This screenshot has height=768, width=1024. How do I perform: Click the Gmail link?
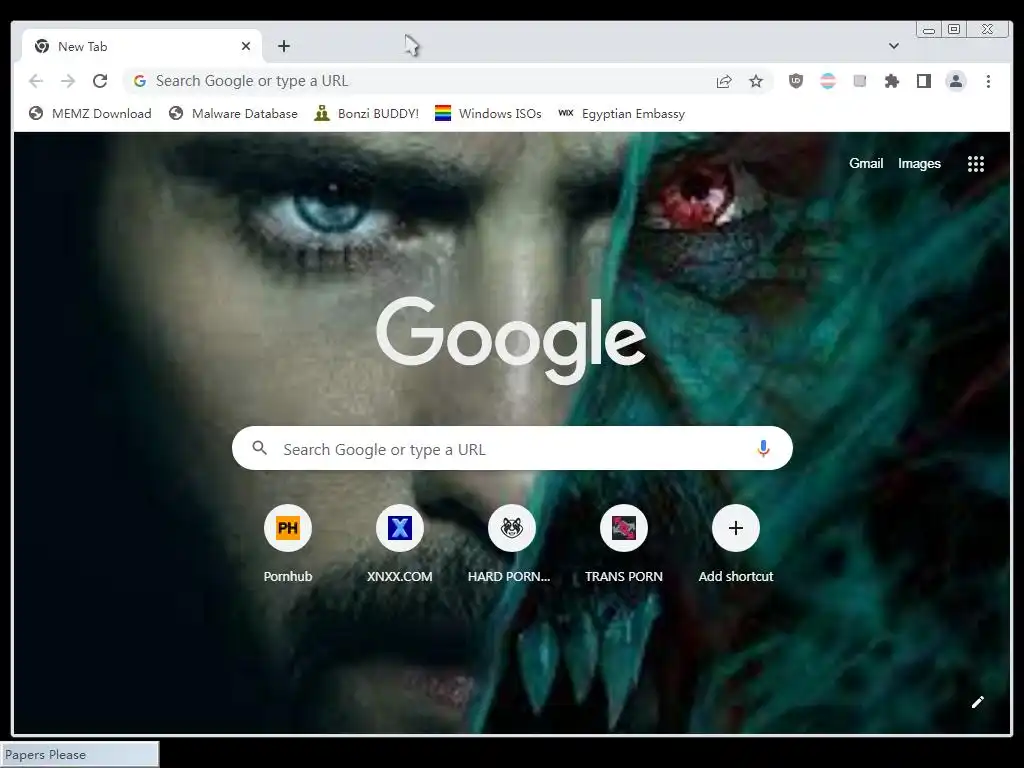[x=866, y=163]
